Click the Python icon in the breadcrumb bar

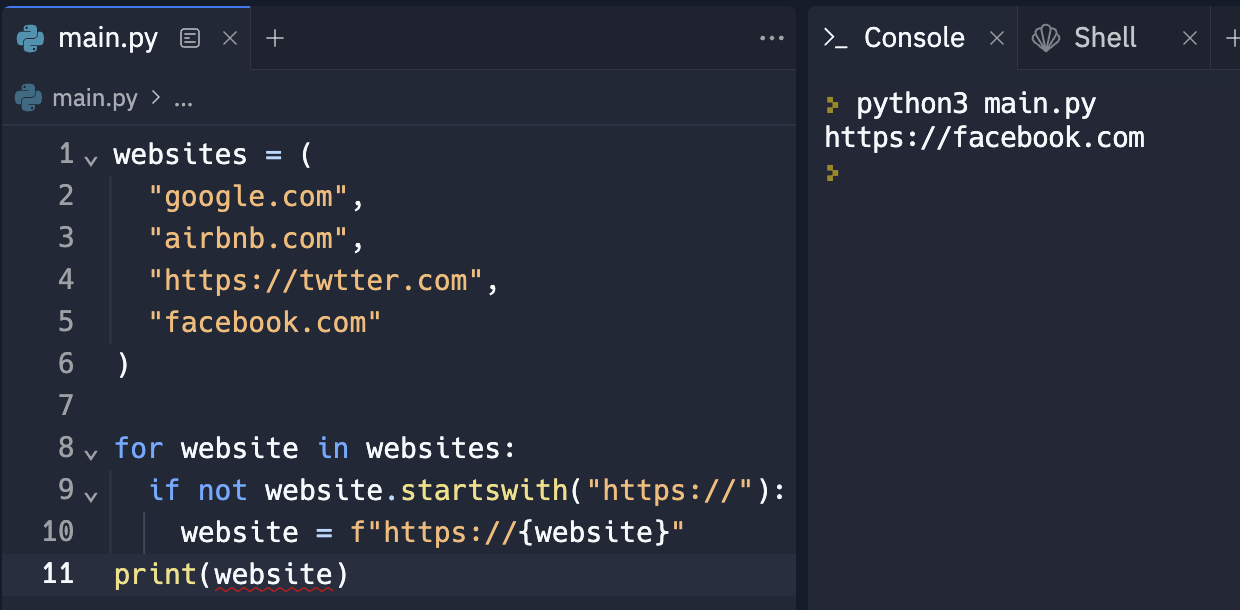point(28,98)
